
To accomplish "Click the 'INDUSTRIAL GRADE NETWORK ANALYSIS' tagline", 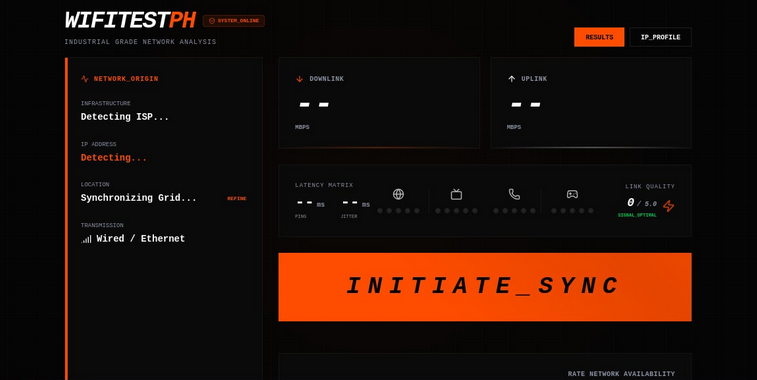I will point(140,42).
